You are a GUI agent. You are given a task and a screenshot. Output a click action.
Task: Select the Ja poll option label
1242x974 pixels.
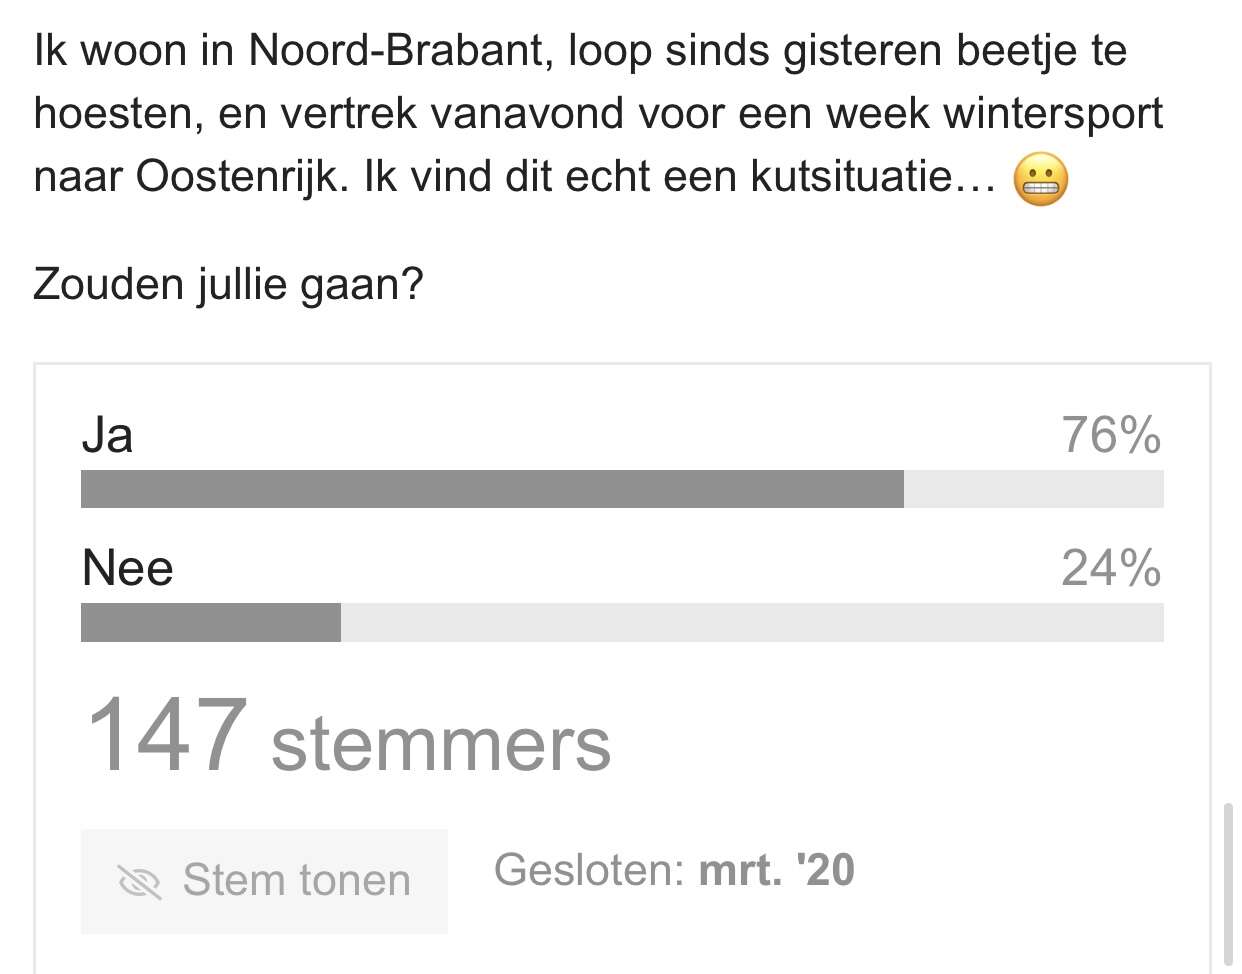107,435
